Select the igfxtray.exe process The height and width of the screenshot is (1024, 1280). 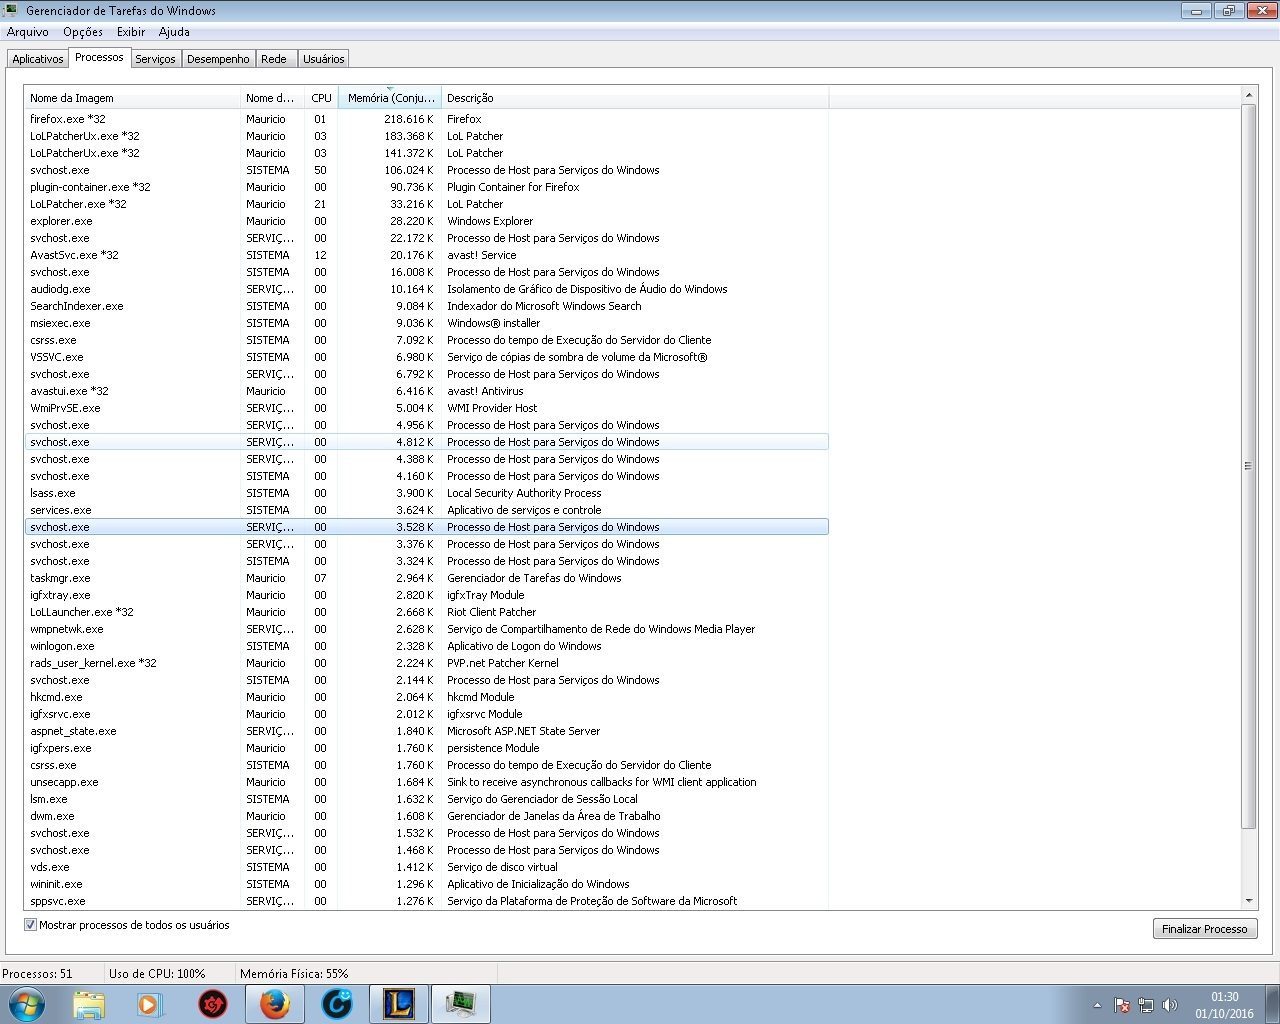pos(427,595)
